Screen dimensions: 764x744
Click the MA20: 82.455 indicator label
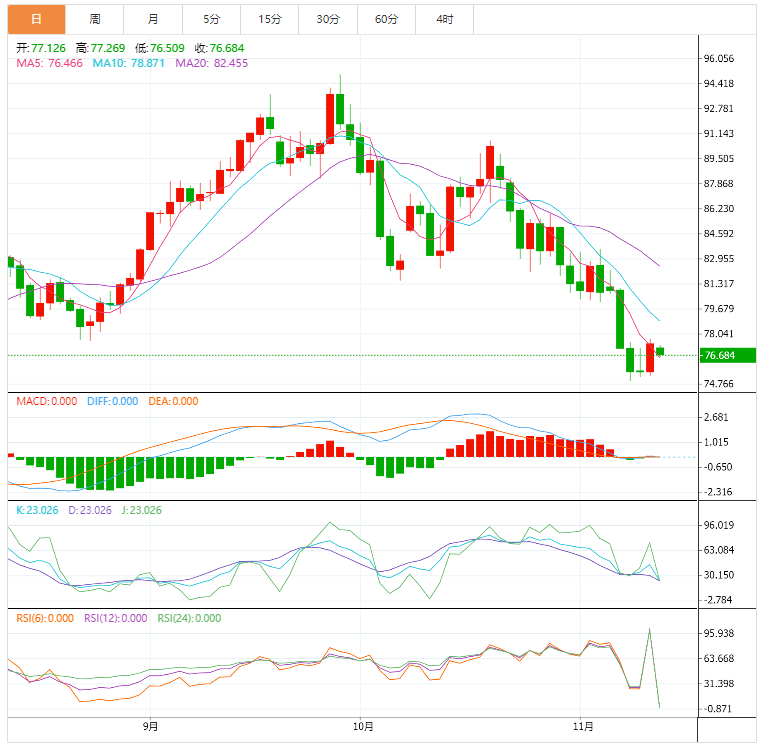pyautogui.click(x=211, y=63)
